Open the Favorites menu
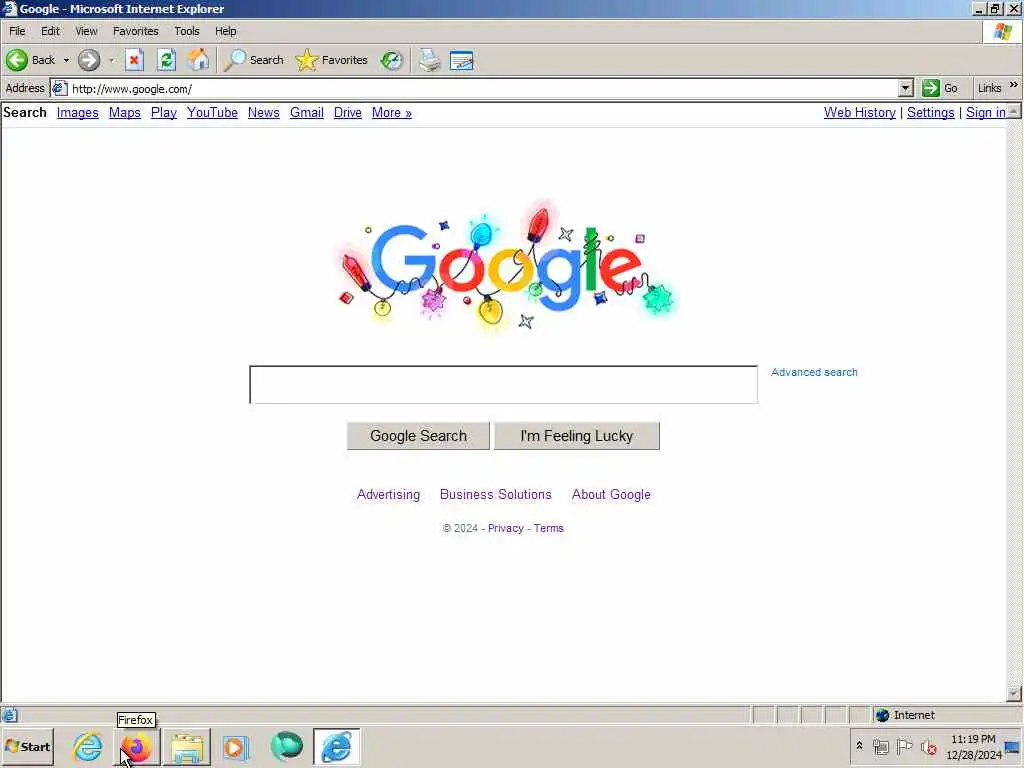The width and height of the screenshot is (1024, 768). click(136, 31)
